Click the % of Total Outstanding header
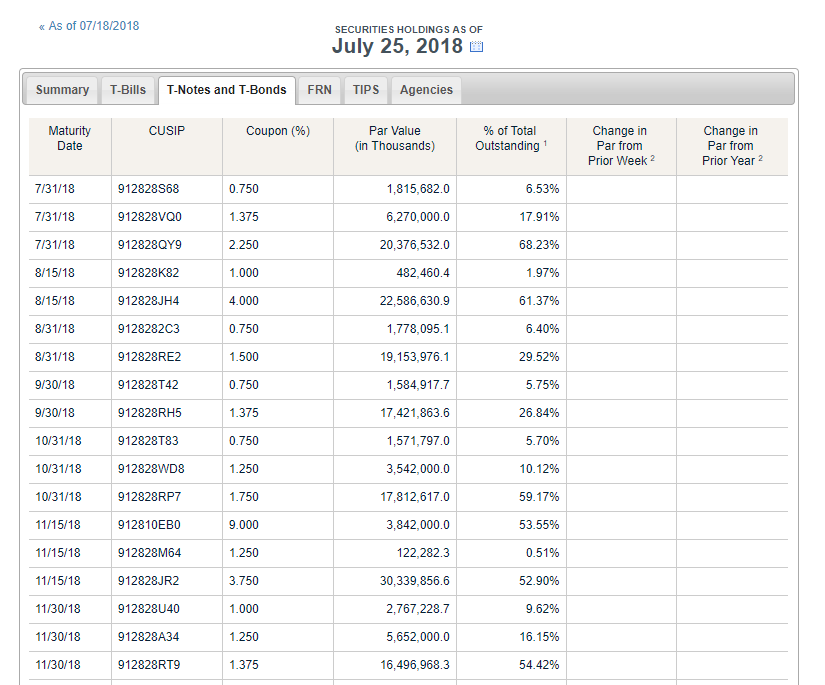The image size is (825, 685). tap(510, 138)
